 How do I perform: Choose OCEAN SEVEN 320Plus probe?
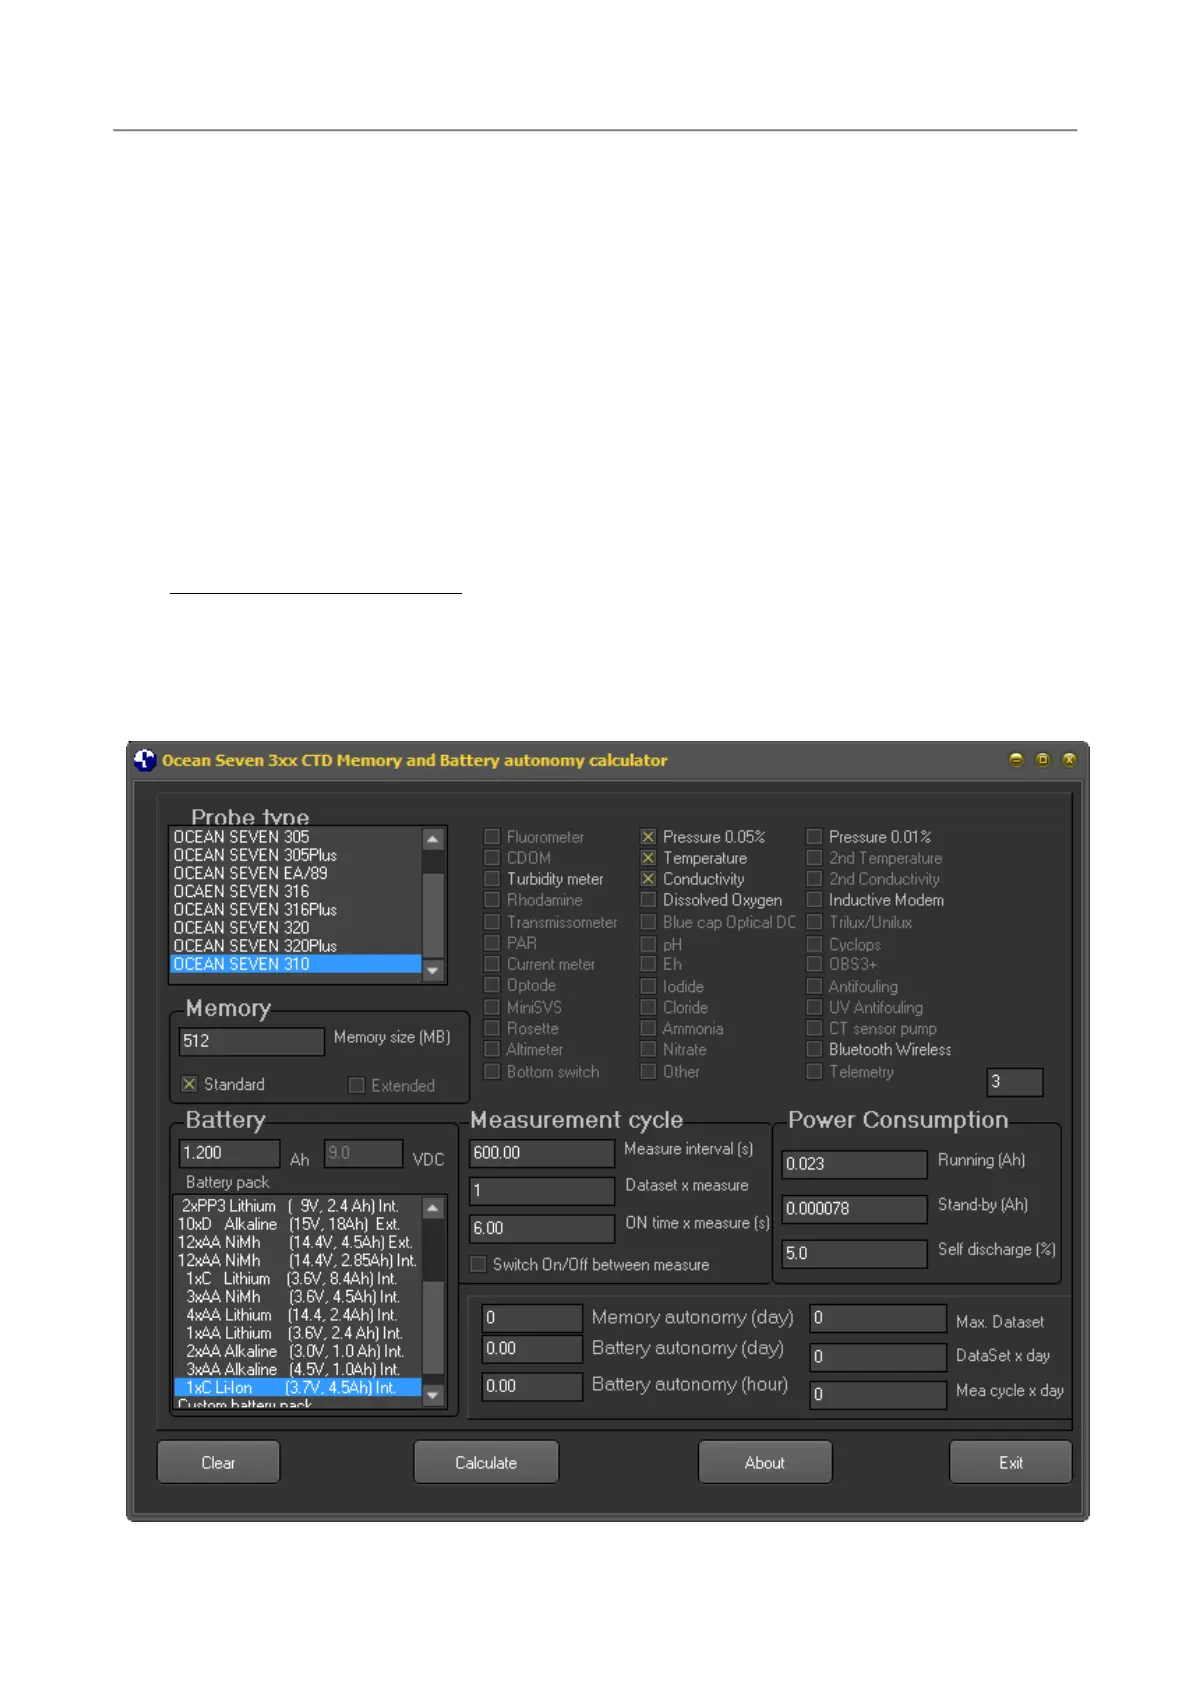click(296, 945)
